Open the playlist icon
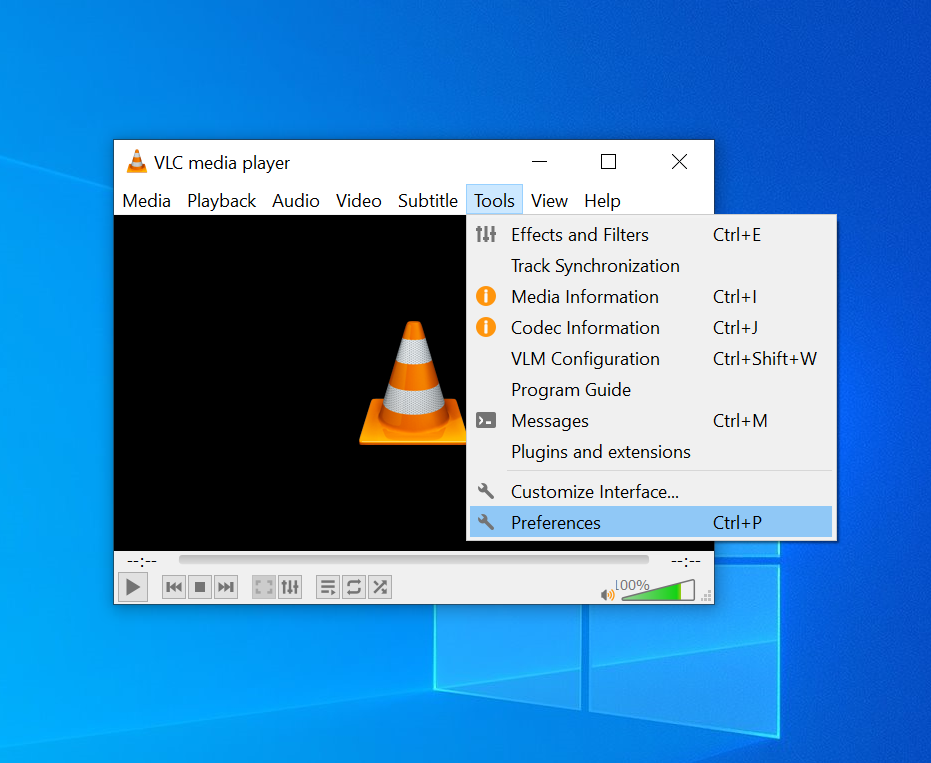931x763 pixels. [x=327, y=587]
